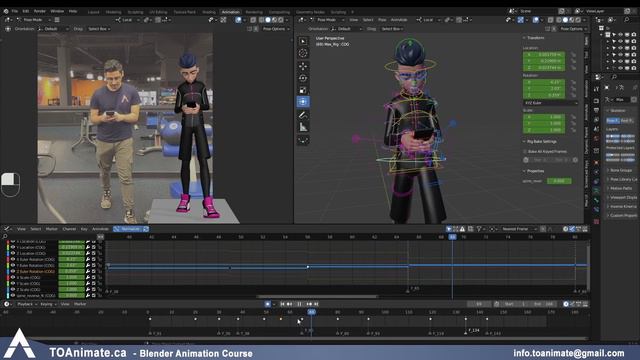This screenshot has height=360, width=640.
Task: Open the Render menu
Action: coord(40,11)
